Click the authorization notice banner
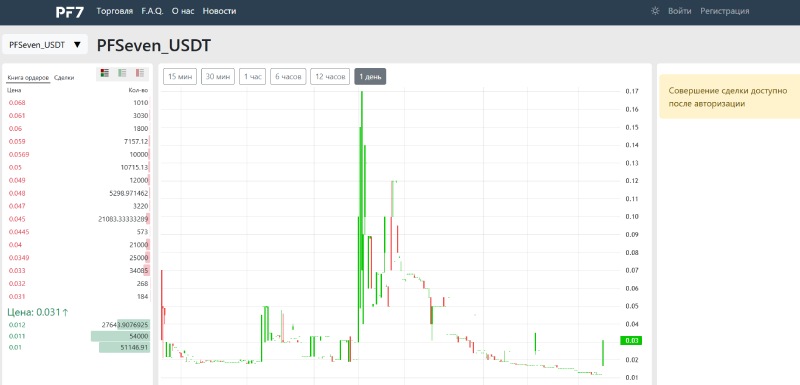This screenshot has width=800, height=385. tap(730, 97)
